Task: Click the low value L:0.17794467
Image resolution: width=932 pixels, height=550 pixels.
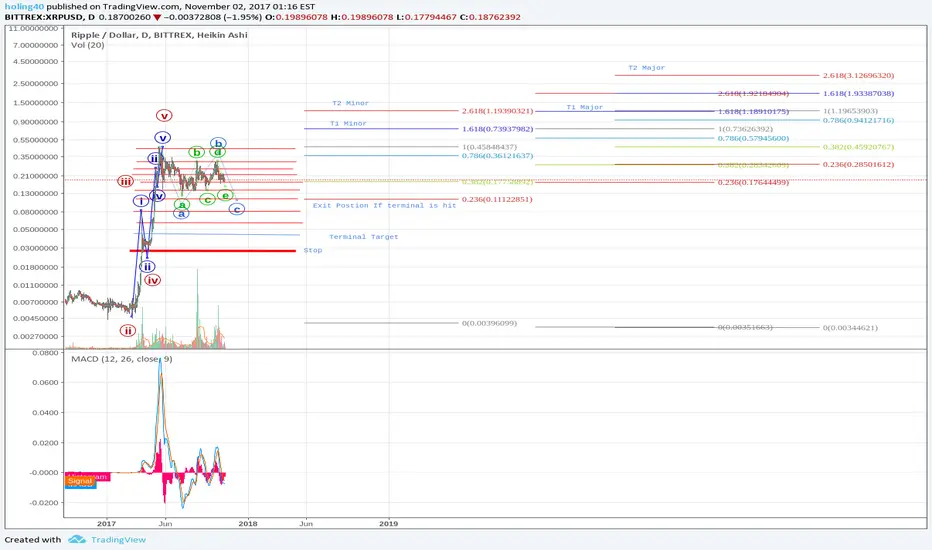Action: 426,17
